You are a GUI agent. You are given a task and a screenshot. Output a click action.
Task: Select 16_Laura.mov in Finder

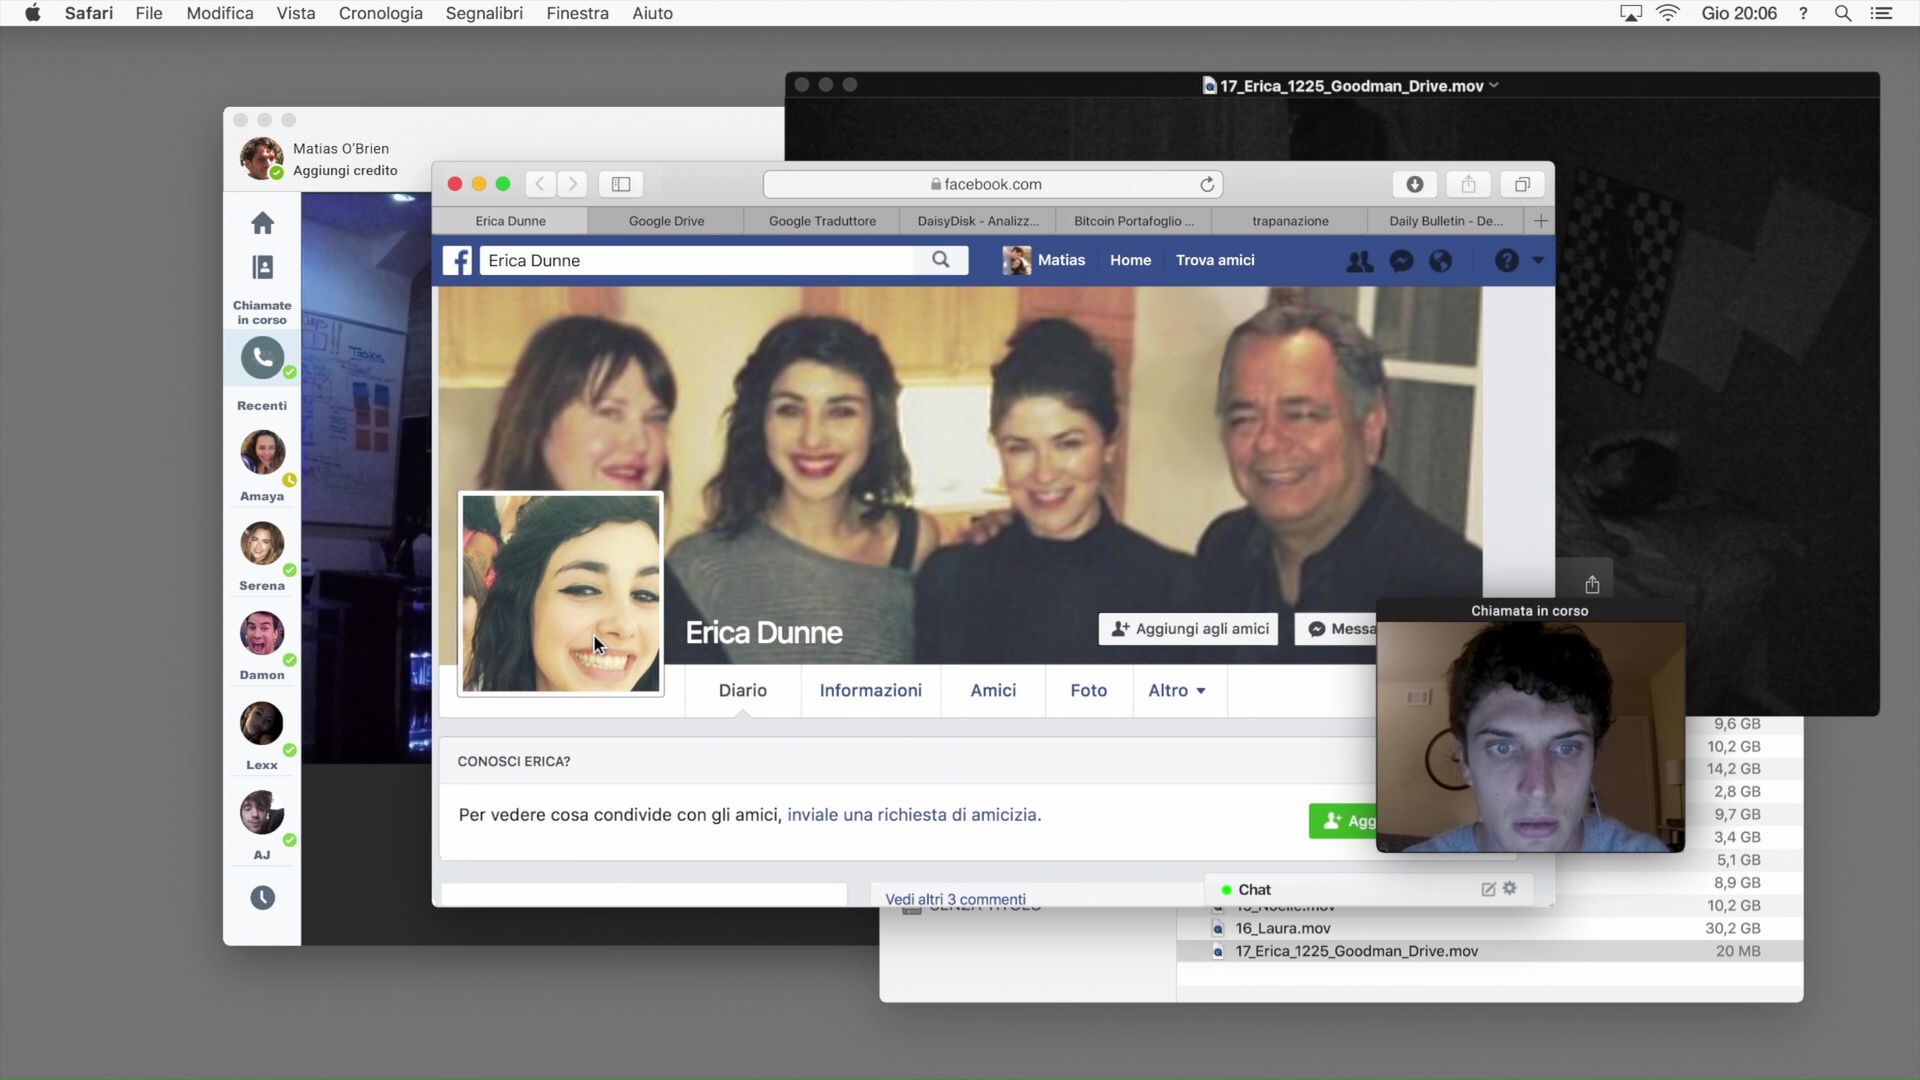1490,928
